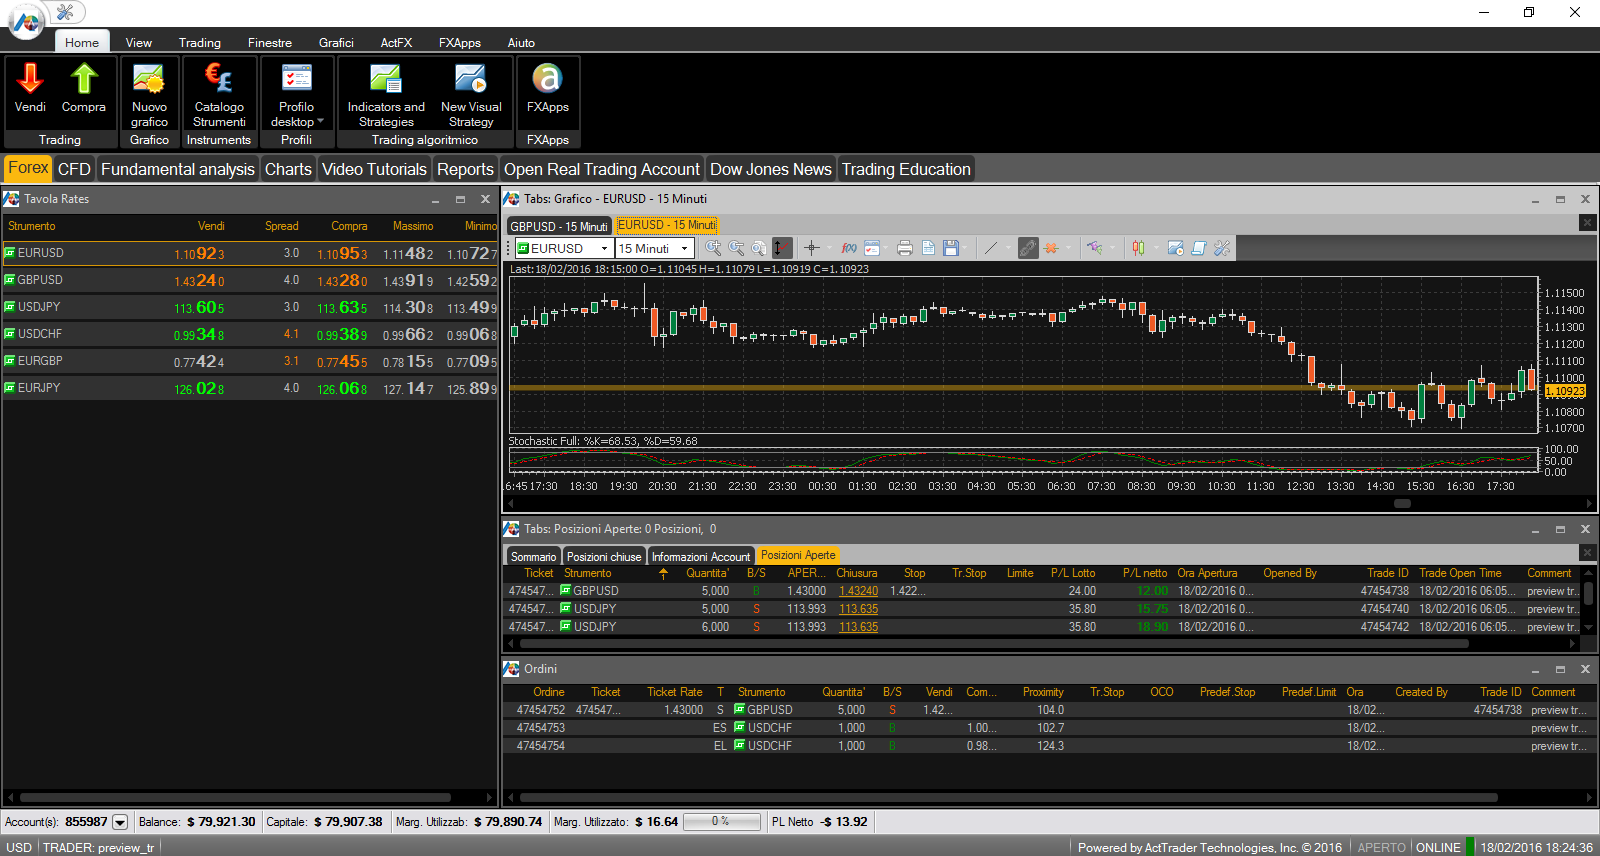Toggle chart autoscale price axis button
This screenshot has height=856, width=1600.
tap(782, 248)
